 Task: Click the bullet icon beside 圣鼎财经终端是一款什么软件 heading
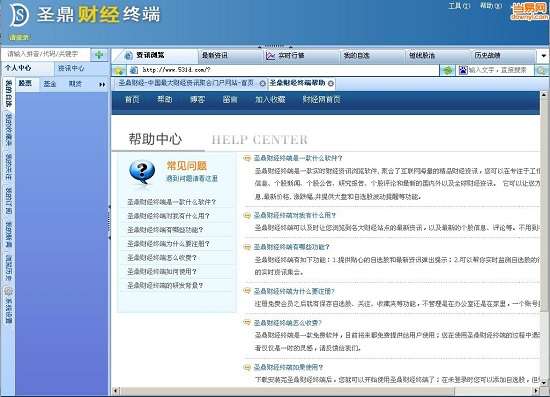click(247, 158)
